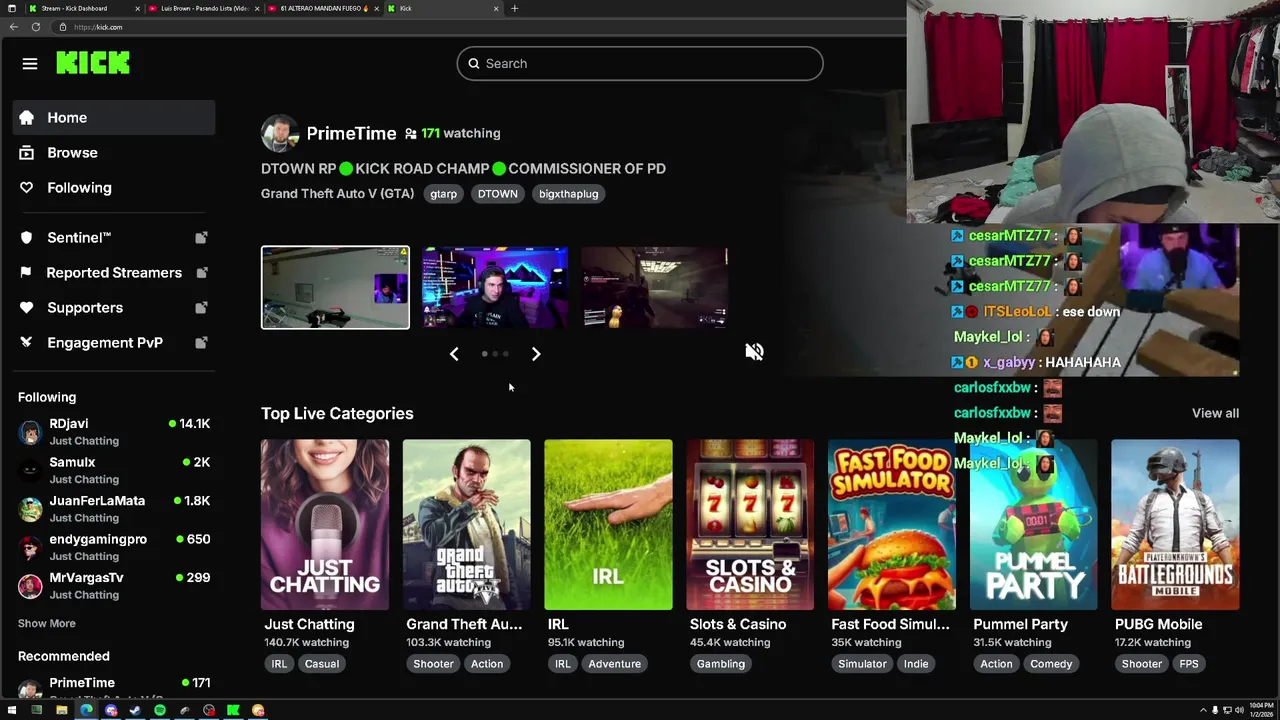Open Sentinel external link
The height and width of the screenshot is (720, 1280).
pos(114,238)
